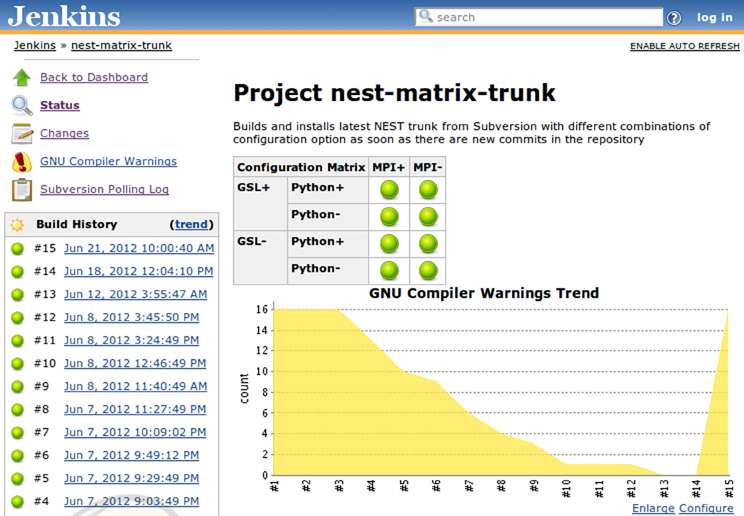Open build Jun 8, 2012 11:40:49 AM
The width and height of the screenshot is (744, 516).
[x=136, y=386]
